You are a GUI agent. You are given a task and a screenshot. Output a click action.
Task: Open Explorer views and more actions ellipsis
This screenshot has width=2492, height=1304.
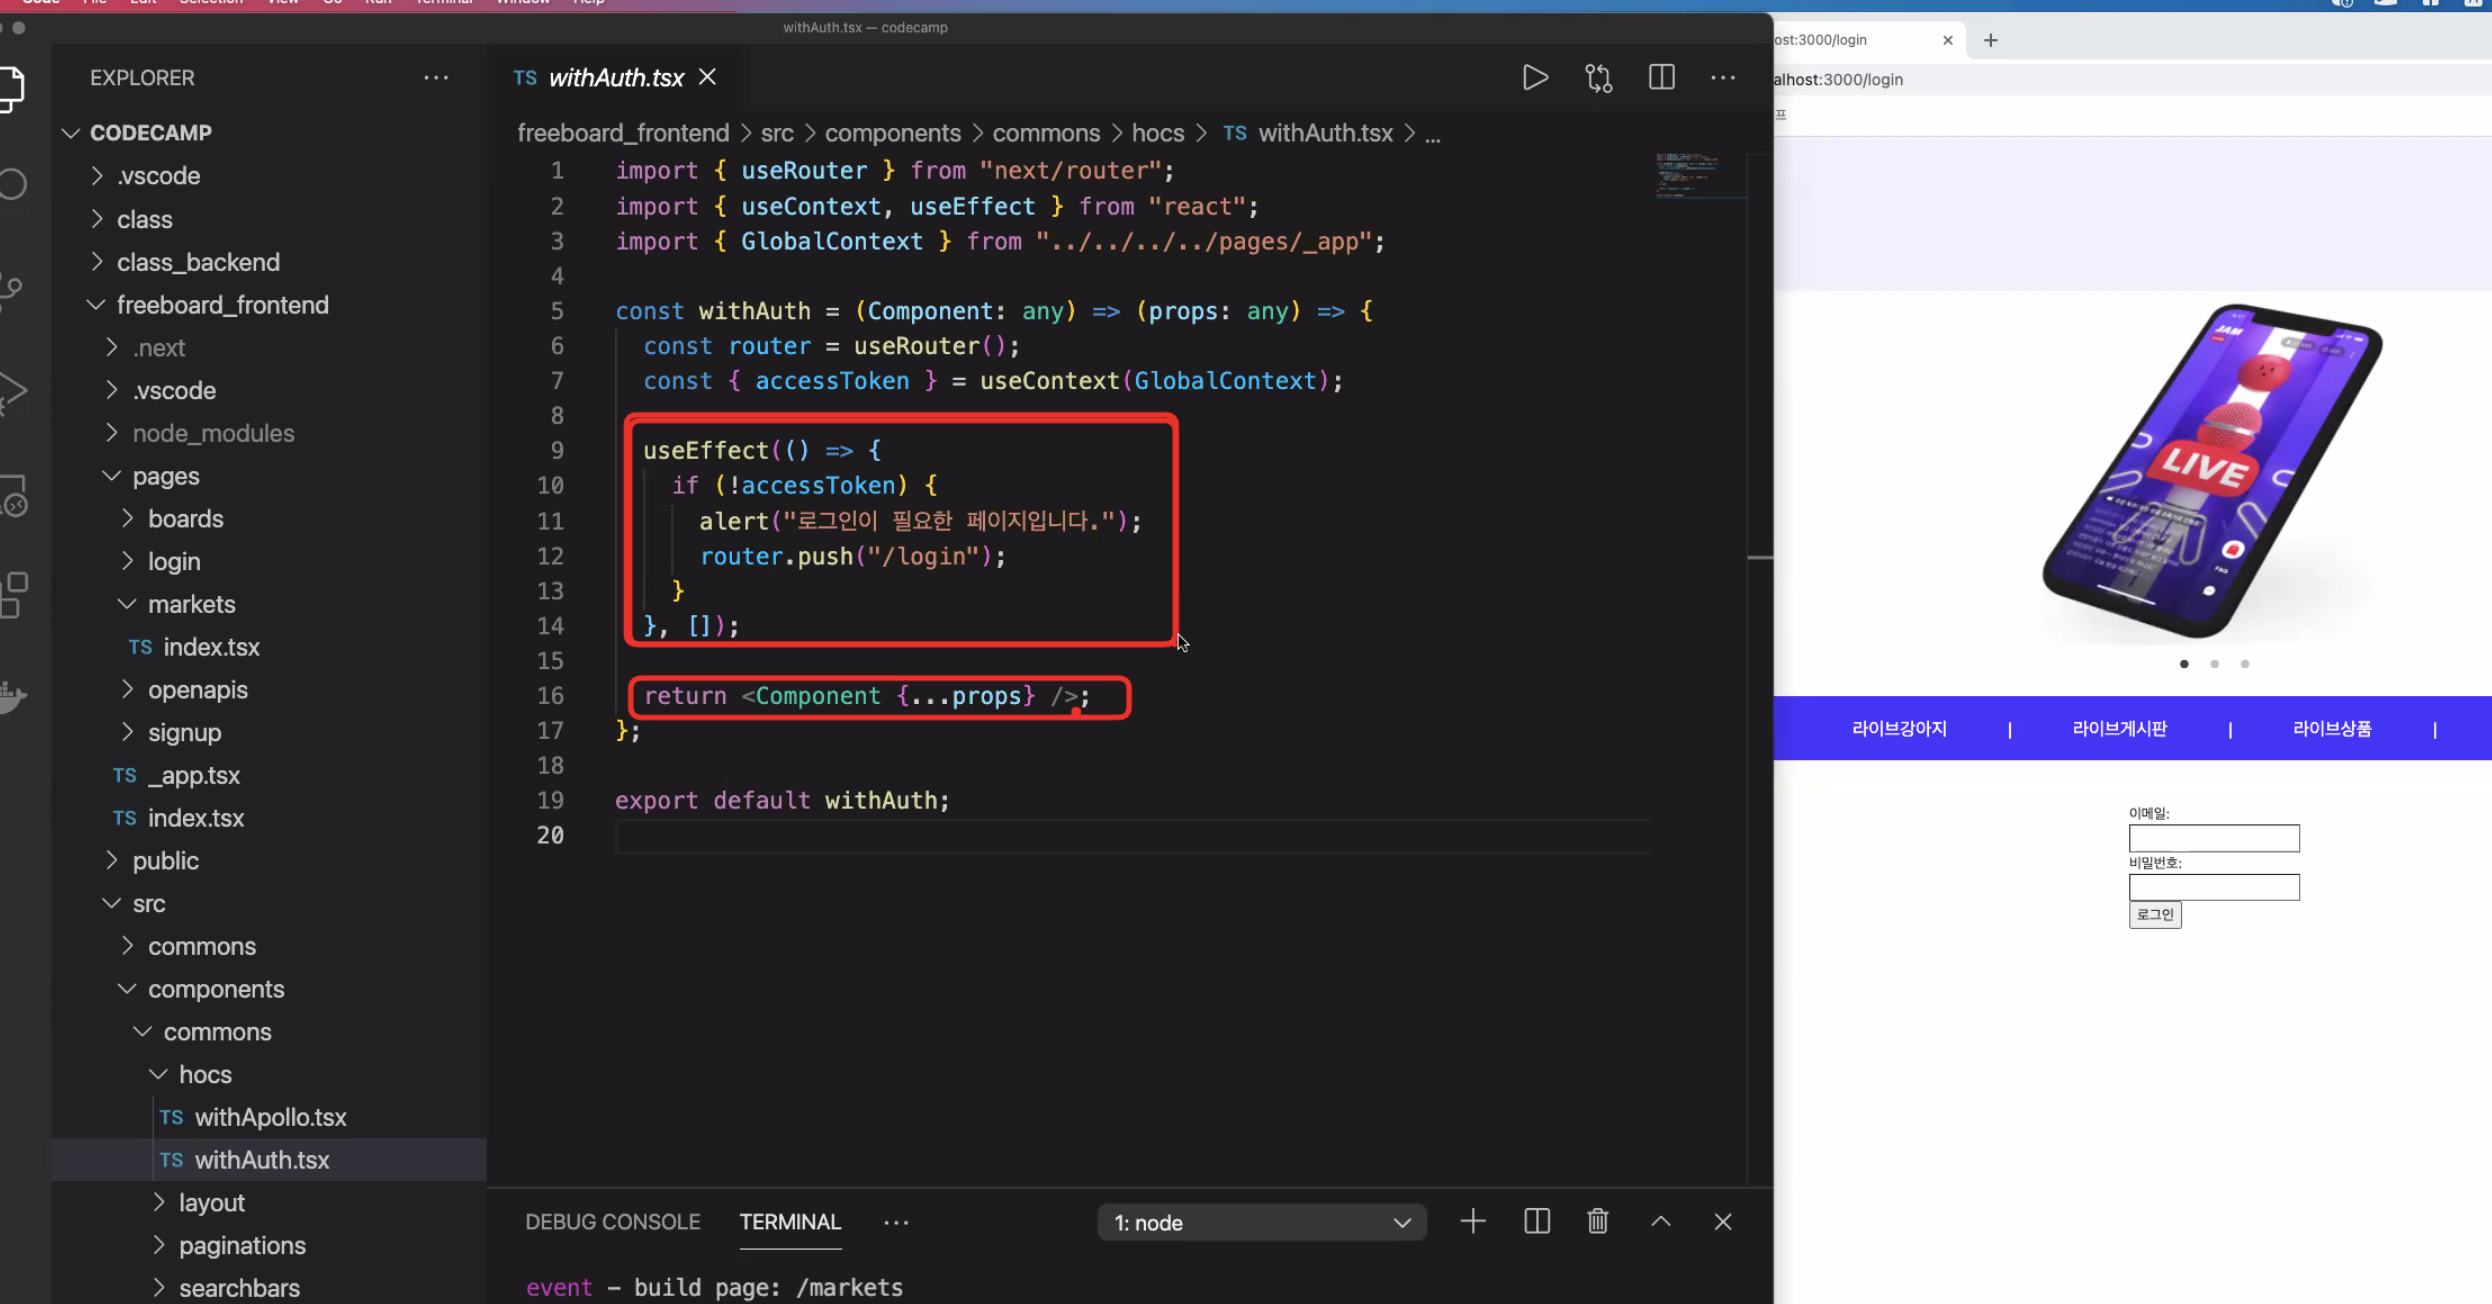point(436,77)
